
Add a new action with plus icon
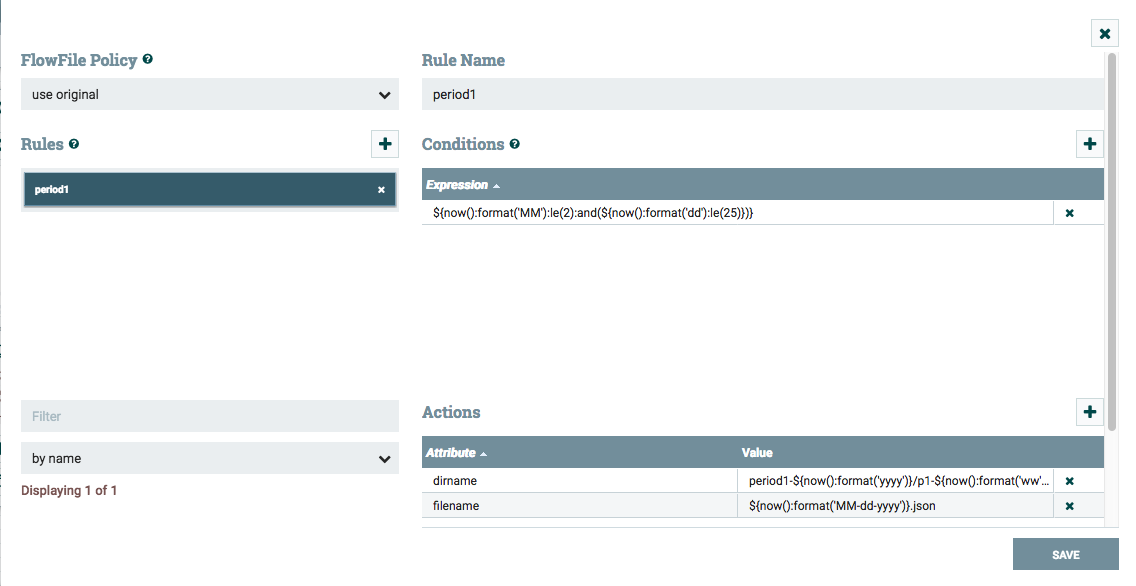(x=1089, y=411)
